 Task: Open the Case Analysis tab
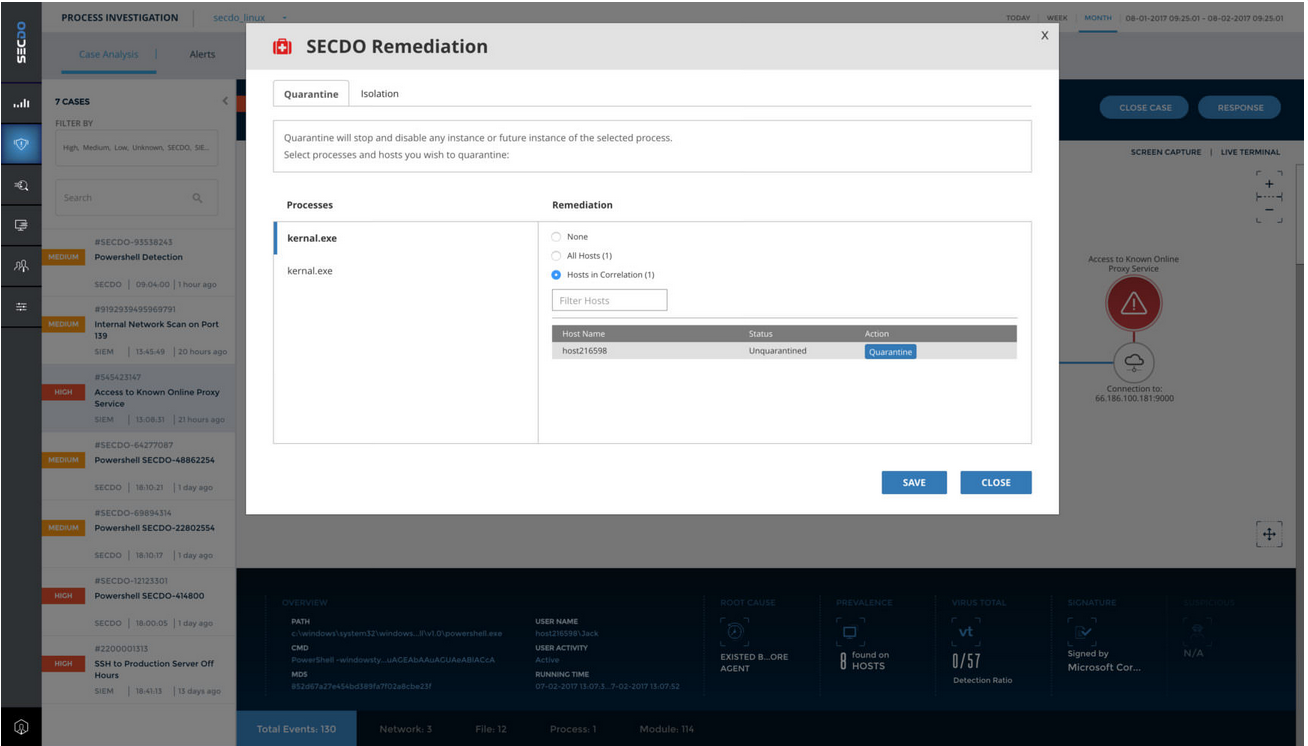[109, 54]
